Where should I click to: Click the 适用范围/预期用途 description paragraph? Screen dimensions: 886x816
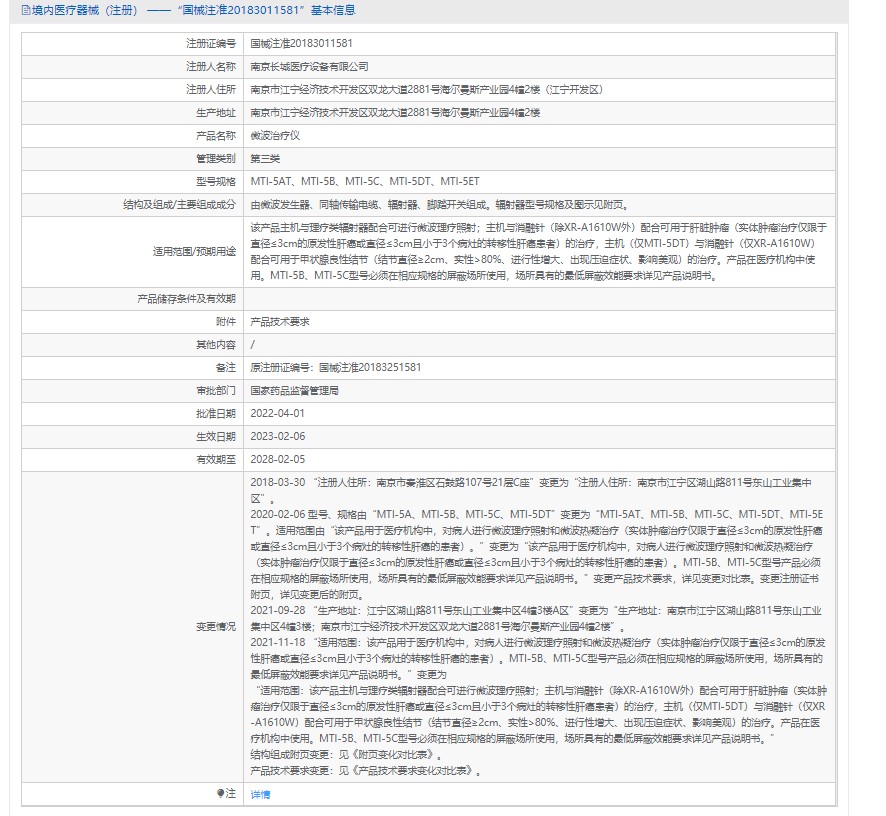538,251
